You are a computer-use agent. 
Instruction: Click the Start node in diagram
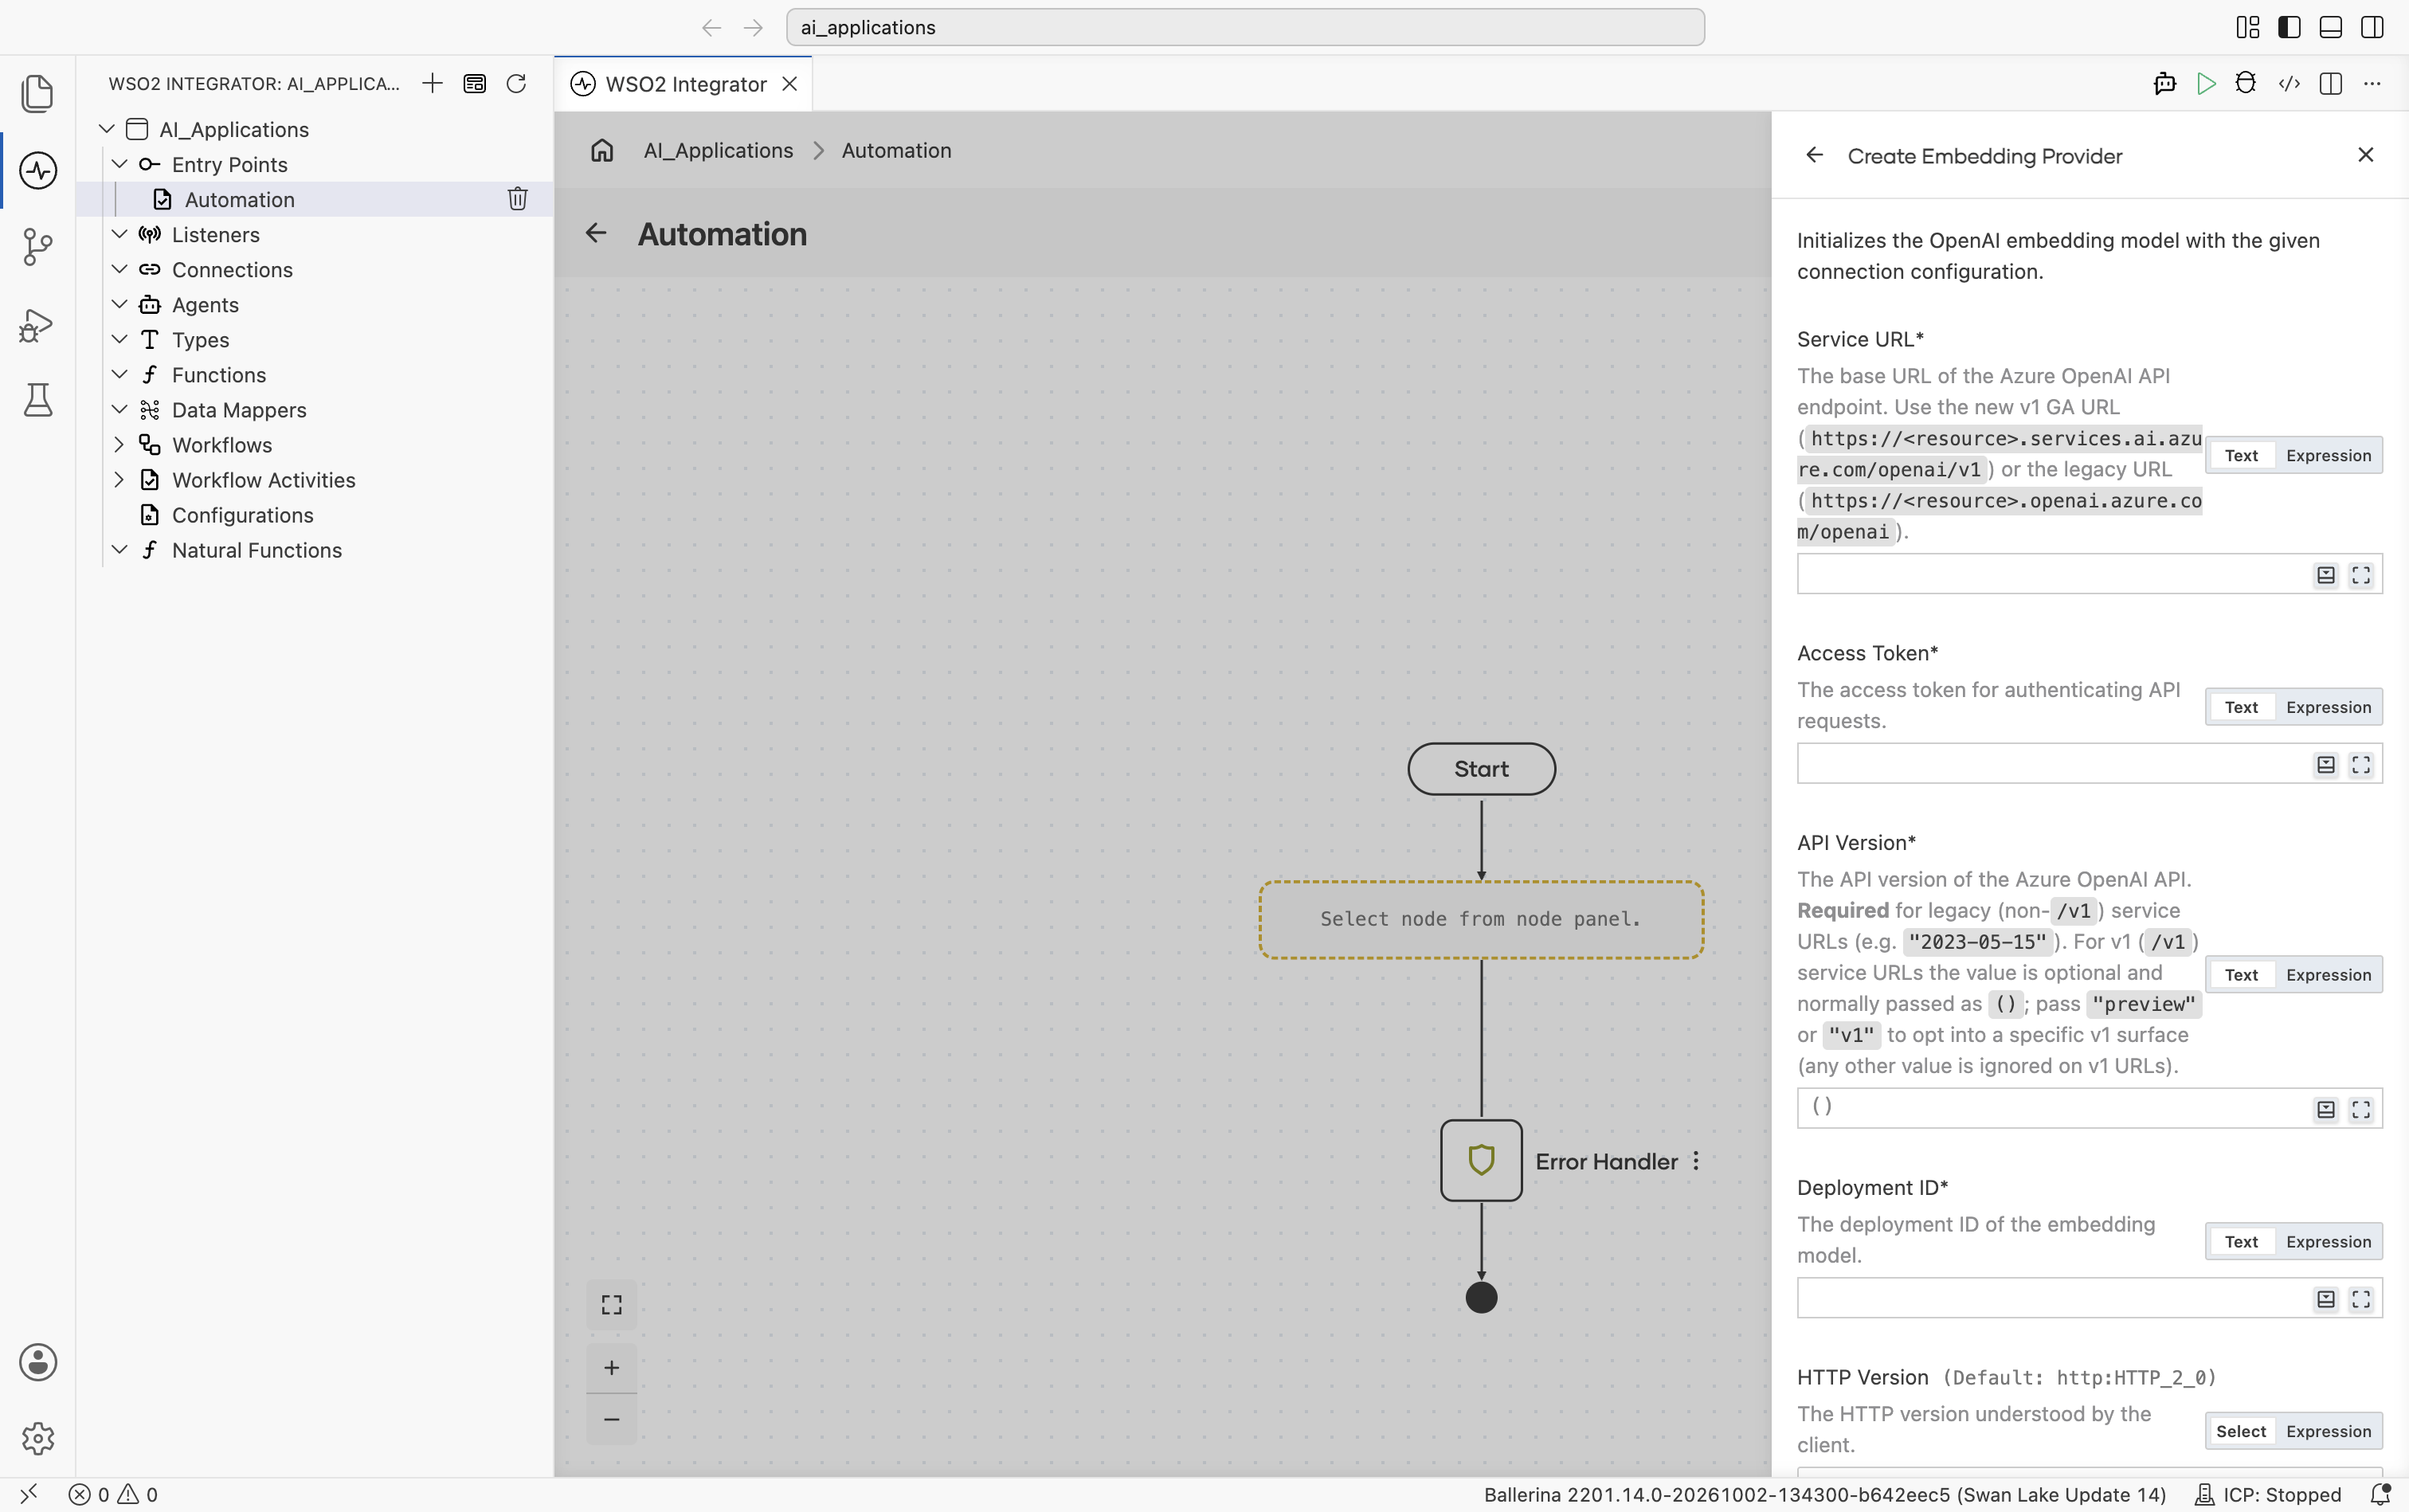click(1481, 768)
